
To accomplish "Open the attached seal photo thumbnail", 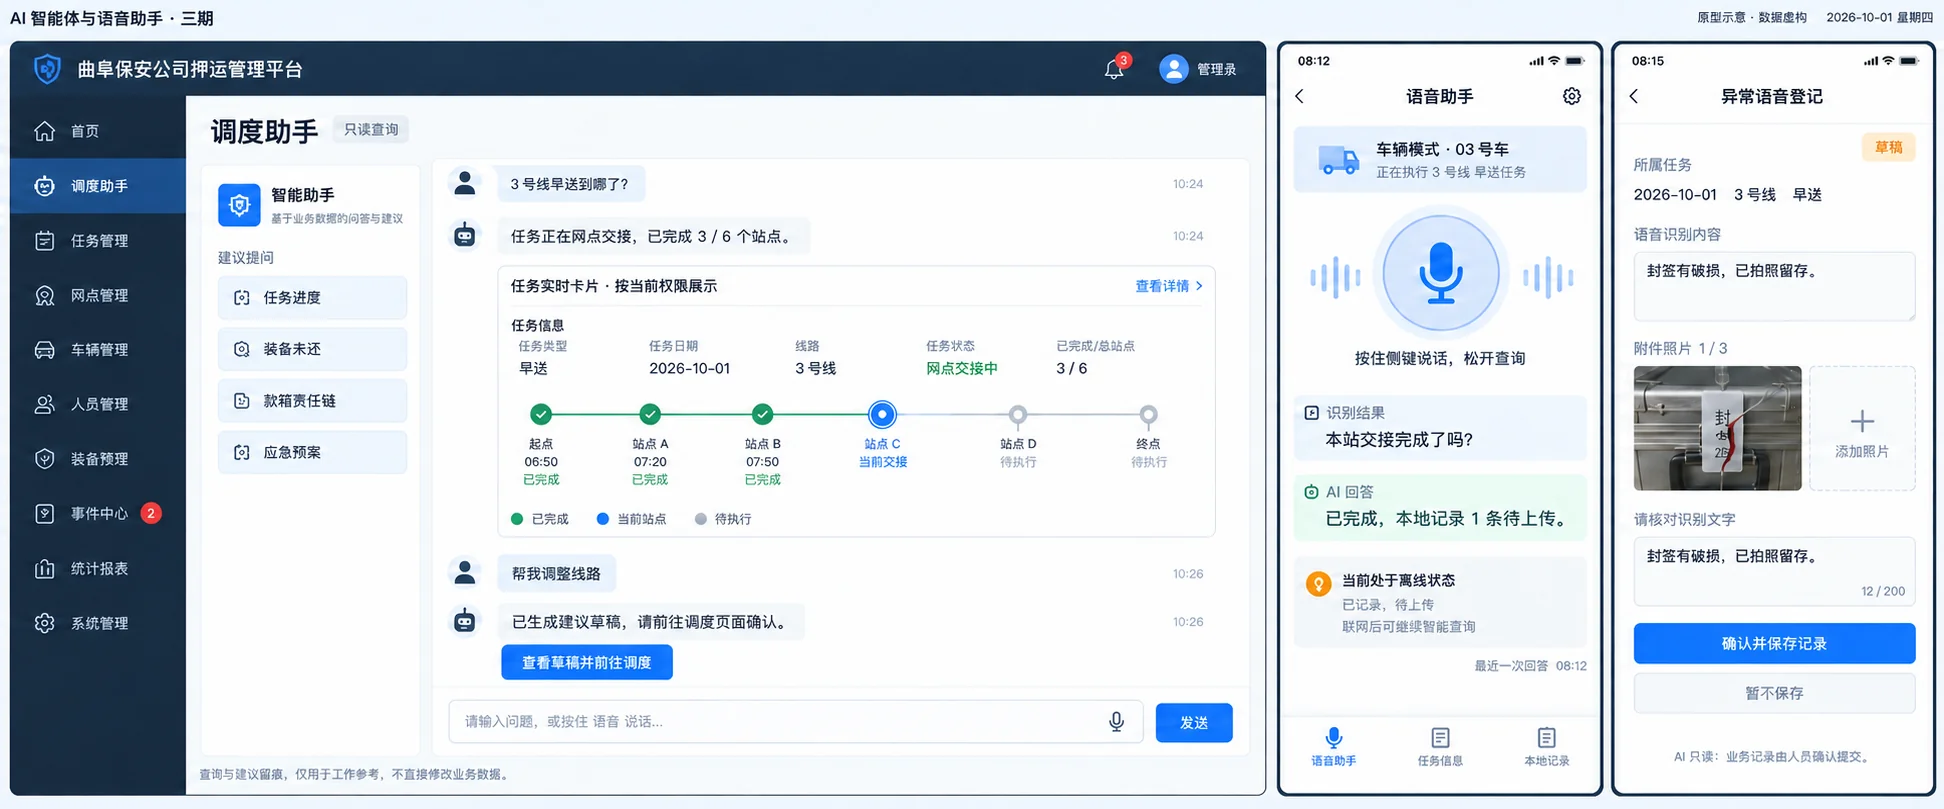I will tap(1717, 428).
